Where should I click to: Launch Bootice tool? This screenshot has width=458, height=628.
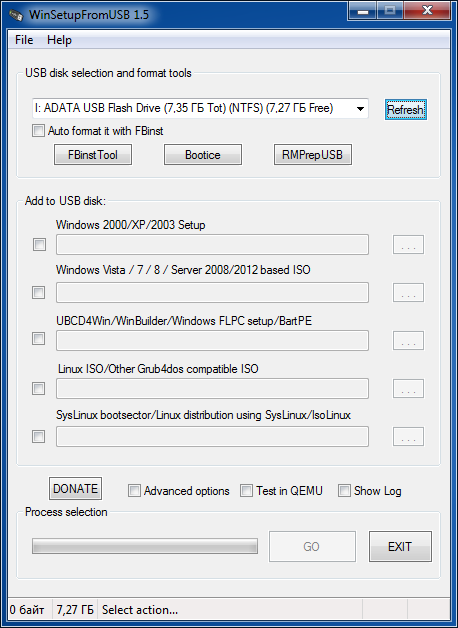tap(203, 155)
